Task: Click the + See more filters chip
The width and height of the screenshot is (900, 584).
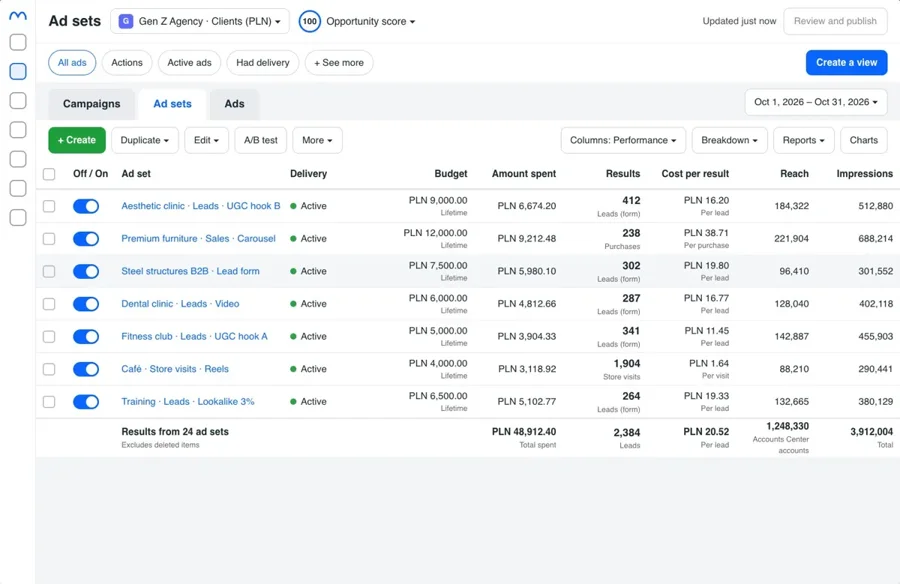Action: click(x=339, y=63)
